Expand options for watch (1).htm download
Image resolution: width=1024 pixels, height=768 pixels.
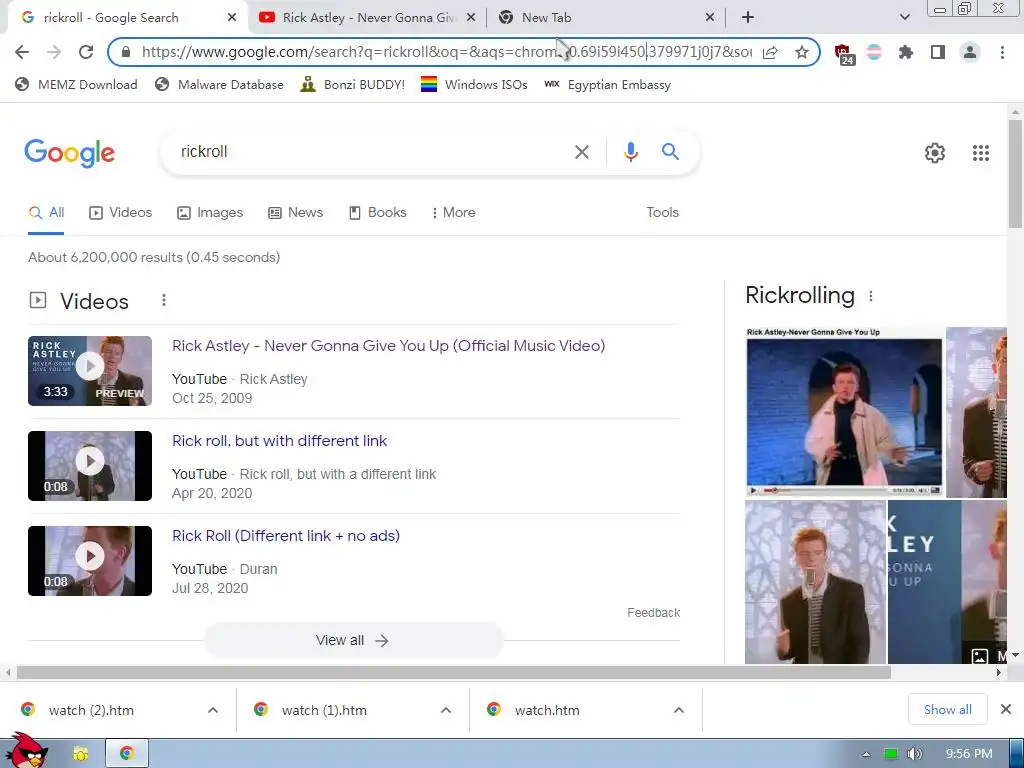(x=446, y=710)
